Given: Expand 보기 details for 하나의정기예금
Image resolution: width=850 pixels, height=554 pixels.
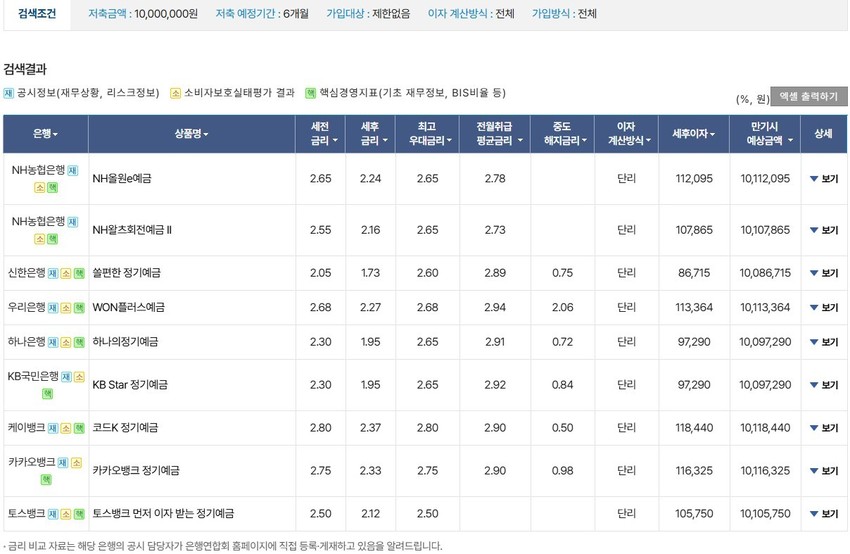Looking at the screenshot, I should [x=824, y=342].
